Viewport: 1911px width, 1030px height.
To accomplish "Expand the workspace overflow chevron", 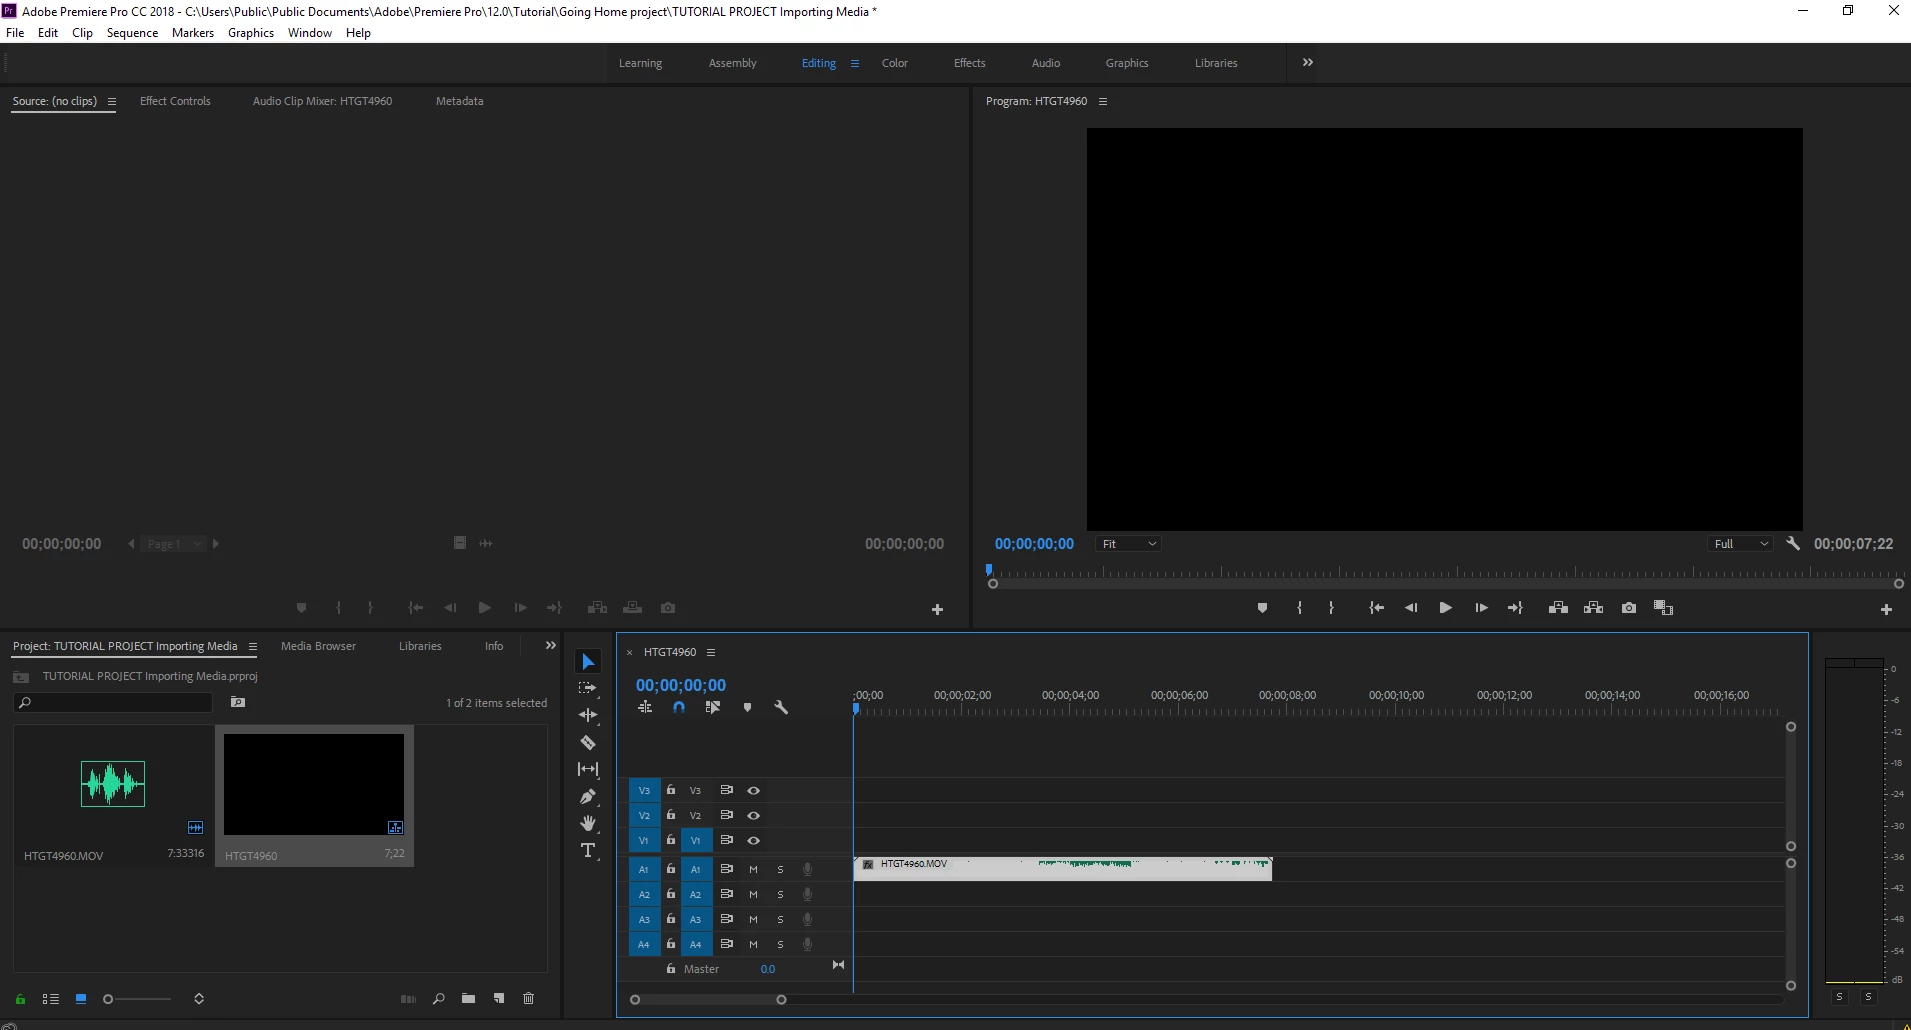I will tap(1307, 62).
